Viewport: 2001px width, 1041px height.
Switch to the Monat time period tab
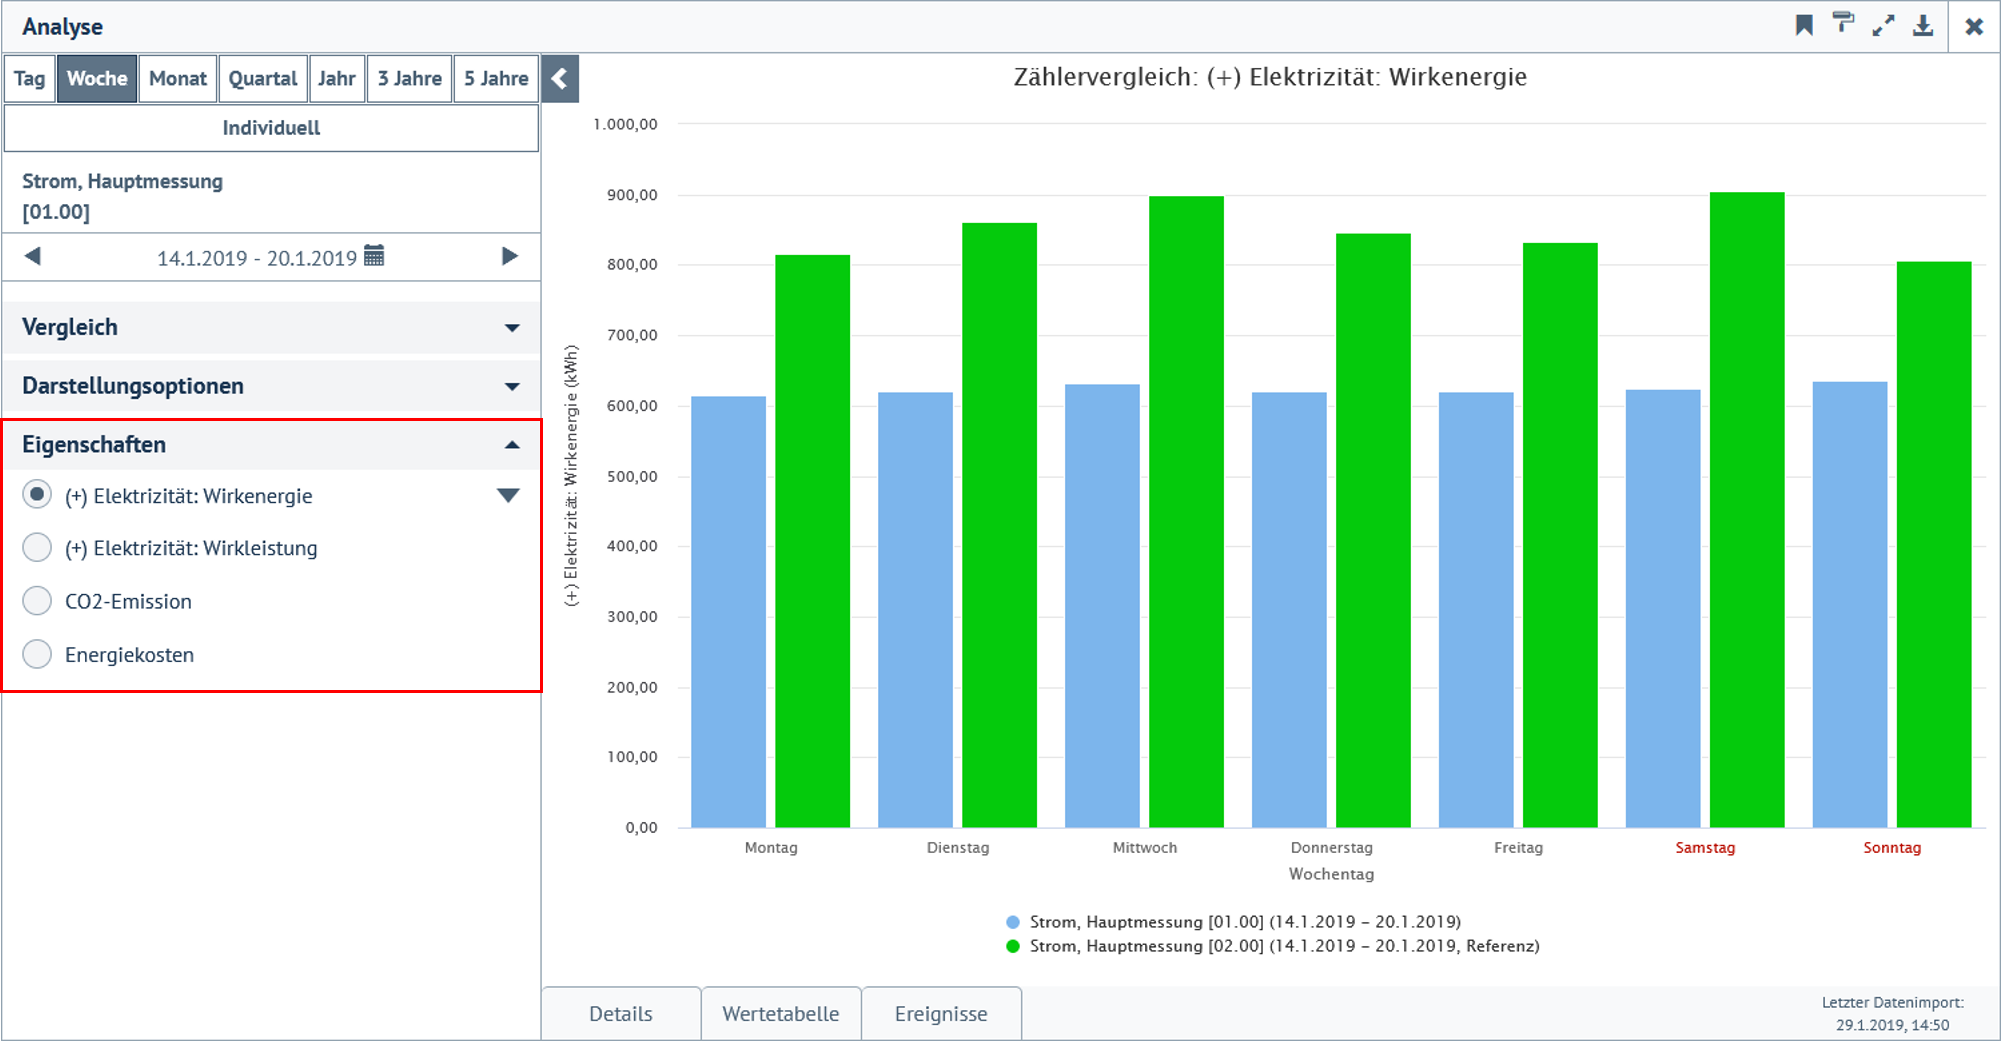tap(177, 78)
